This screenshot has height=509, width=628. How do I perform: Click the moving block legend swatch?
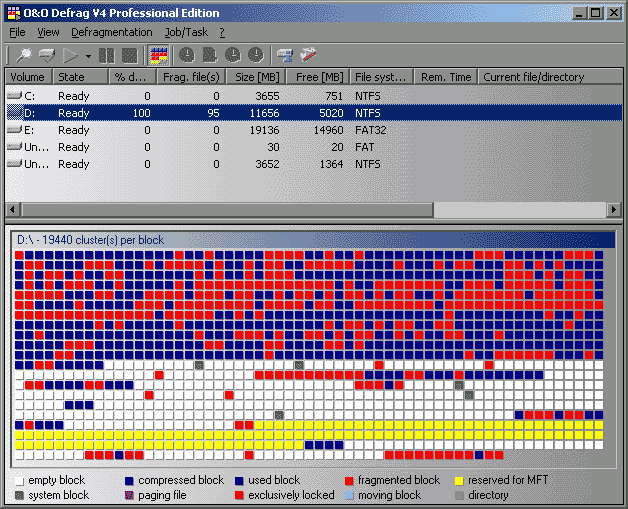pos(349,495)
